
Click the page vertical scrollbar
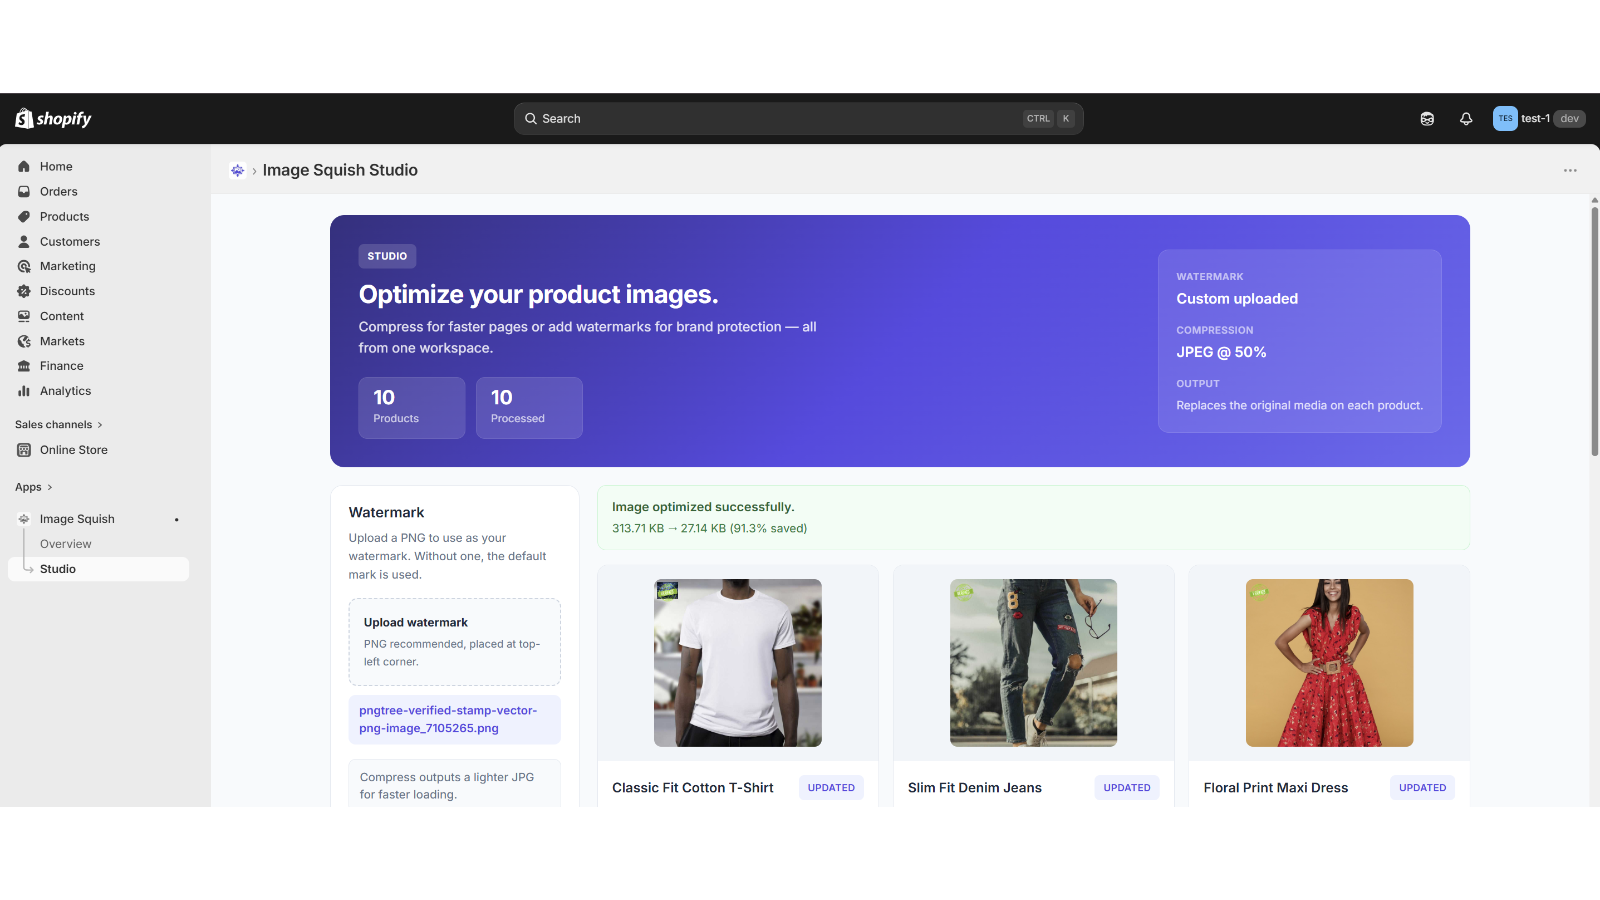click(1594, 330)
